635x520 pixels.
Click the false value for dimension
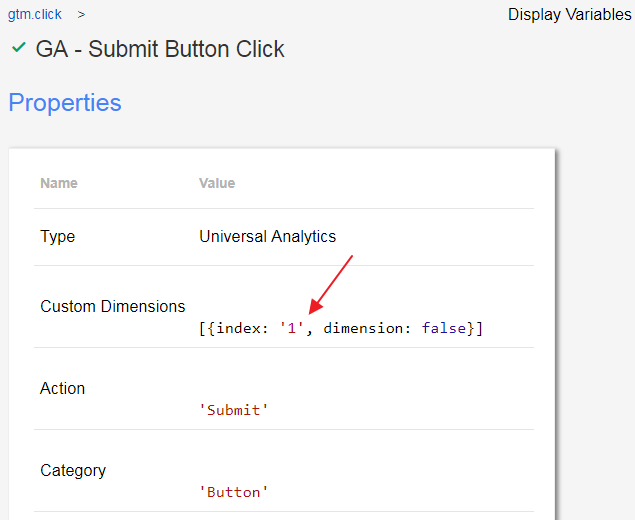coord(443,328)
